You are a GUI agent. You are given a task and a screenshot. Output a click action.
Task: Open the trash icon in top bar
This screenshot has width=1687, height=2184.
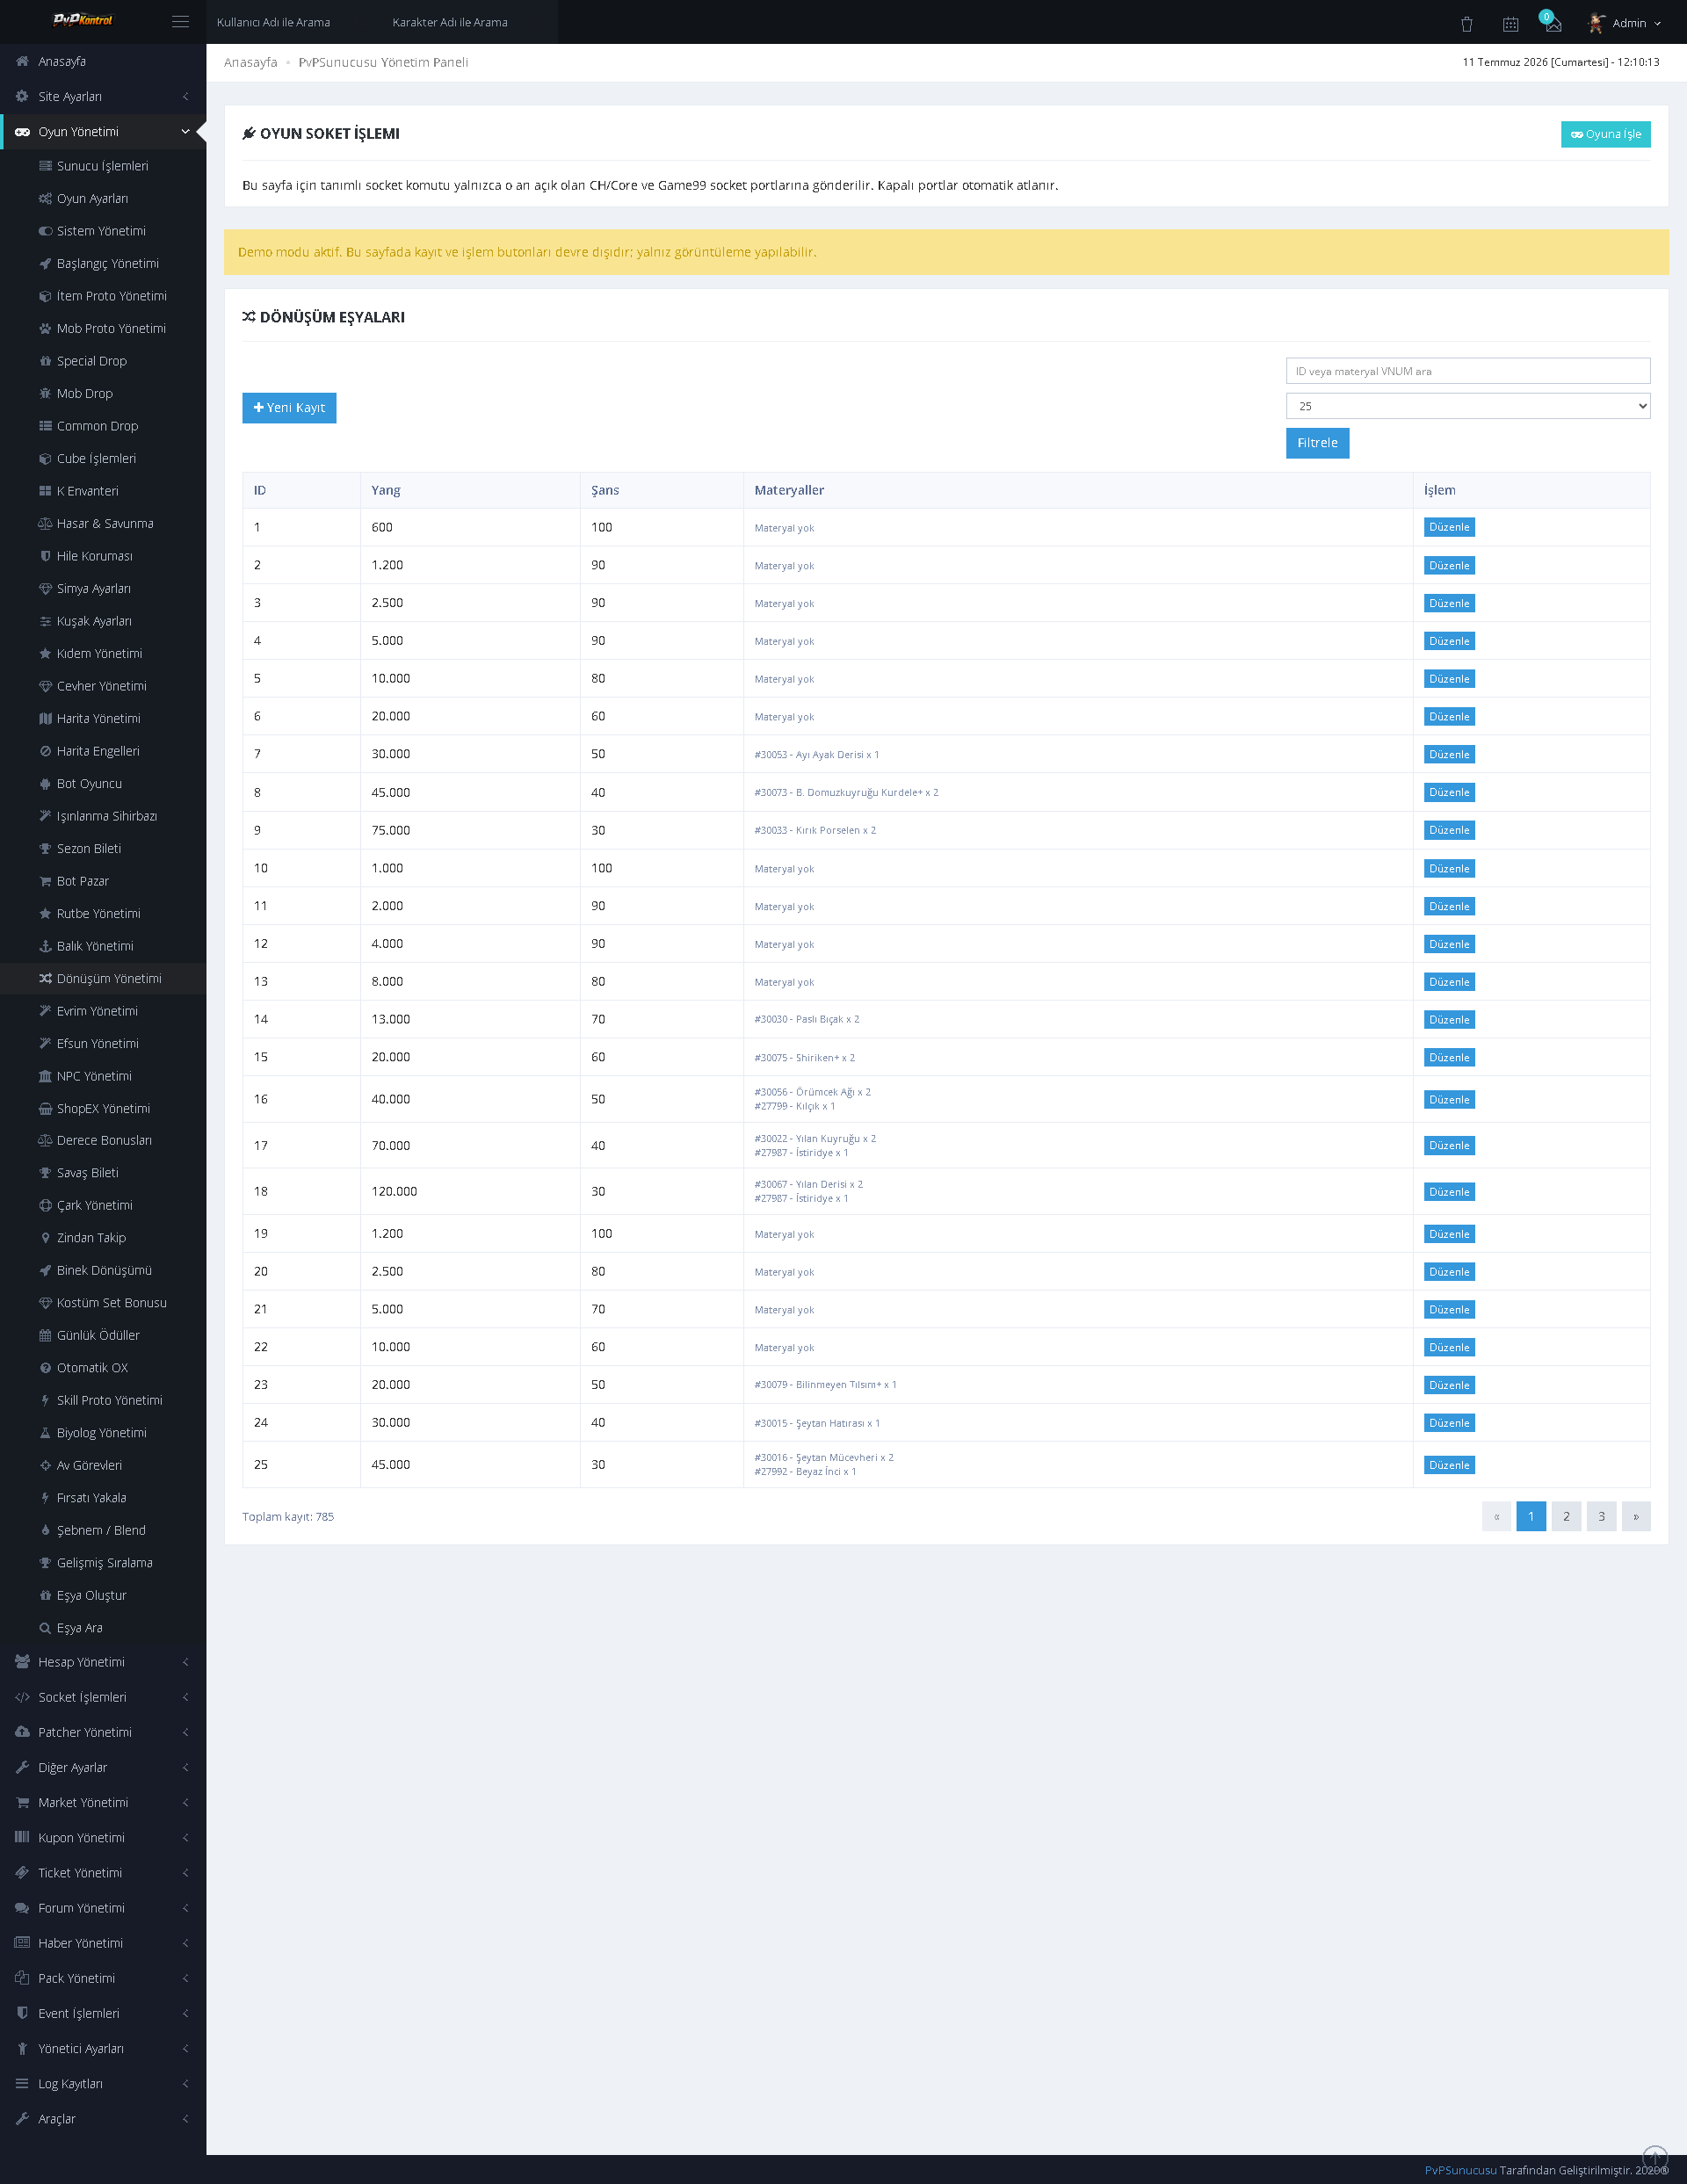[1466, 23]
